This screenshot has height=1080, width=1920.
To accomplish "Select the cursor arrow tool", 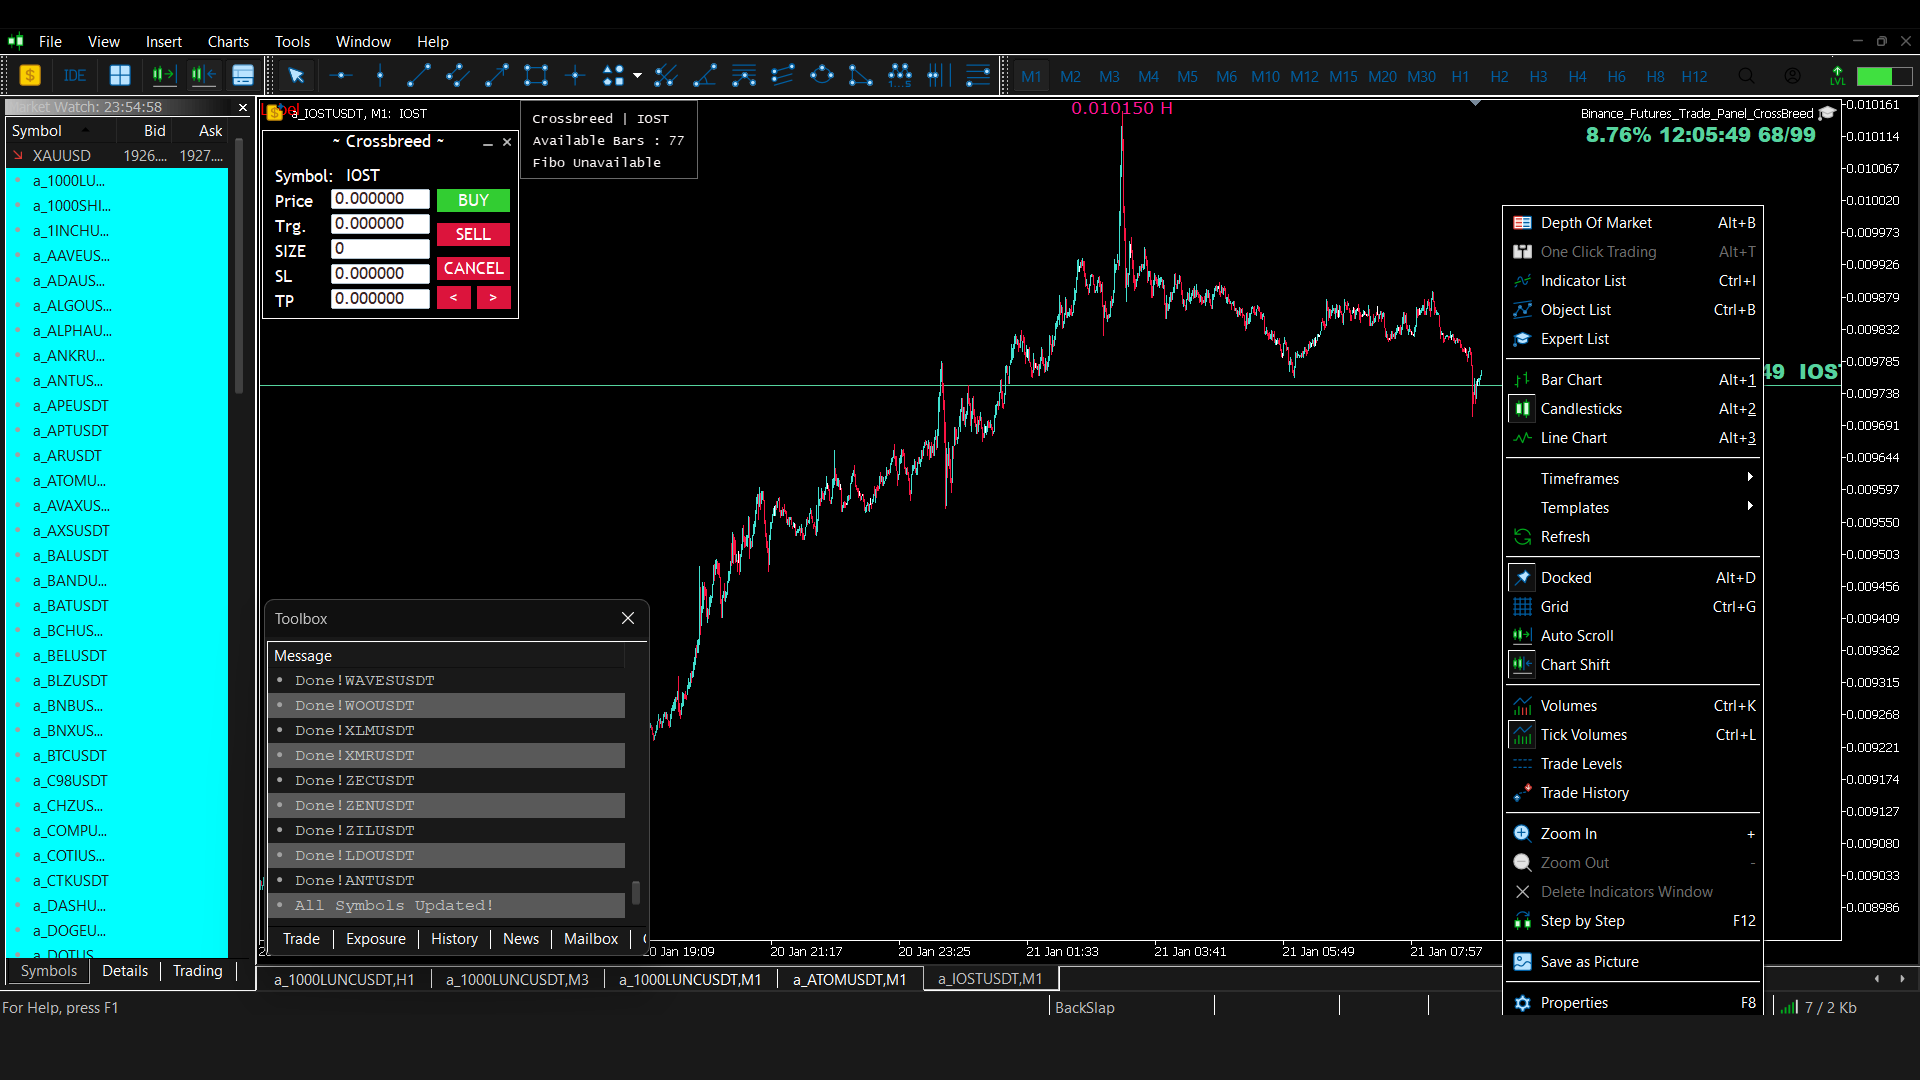I will [296, 75].
